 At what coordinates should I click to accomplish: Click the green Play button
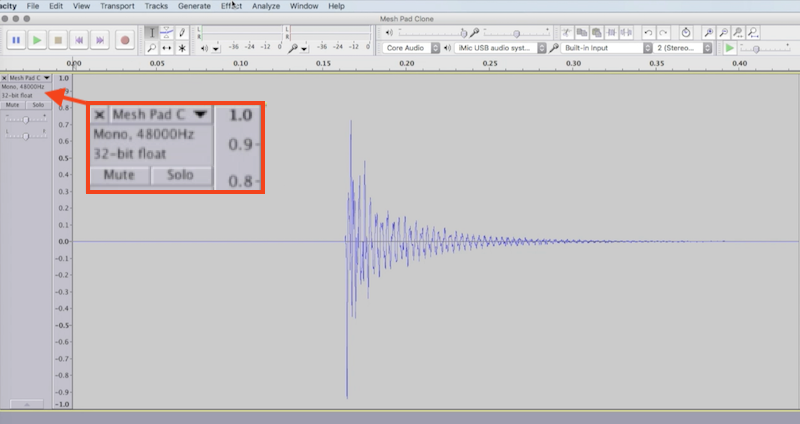pos(37,40)
